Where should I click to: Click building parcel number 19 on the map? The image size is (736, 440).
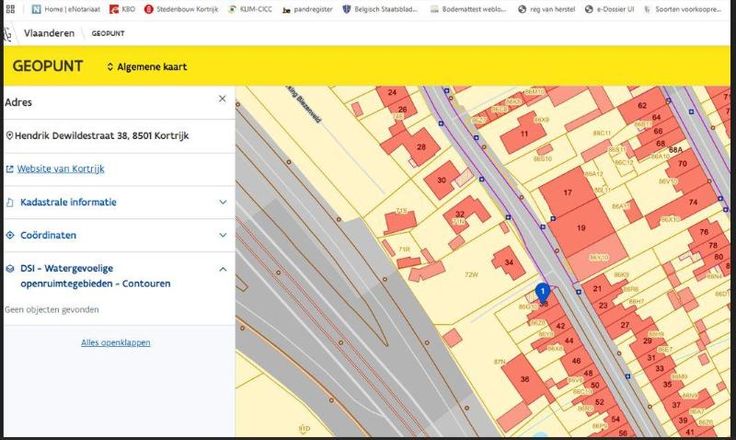581,228
